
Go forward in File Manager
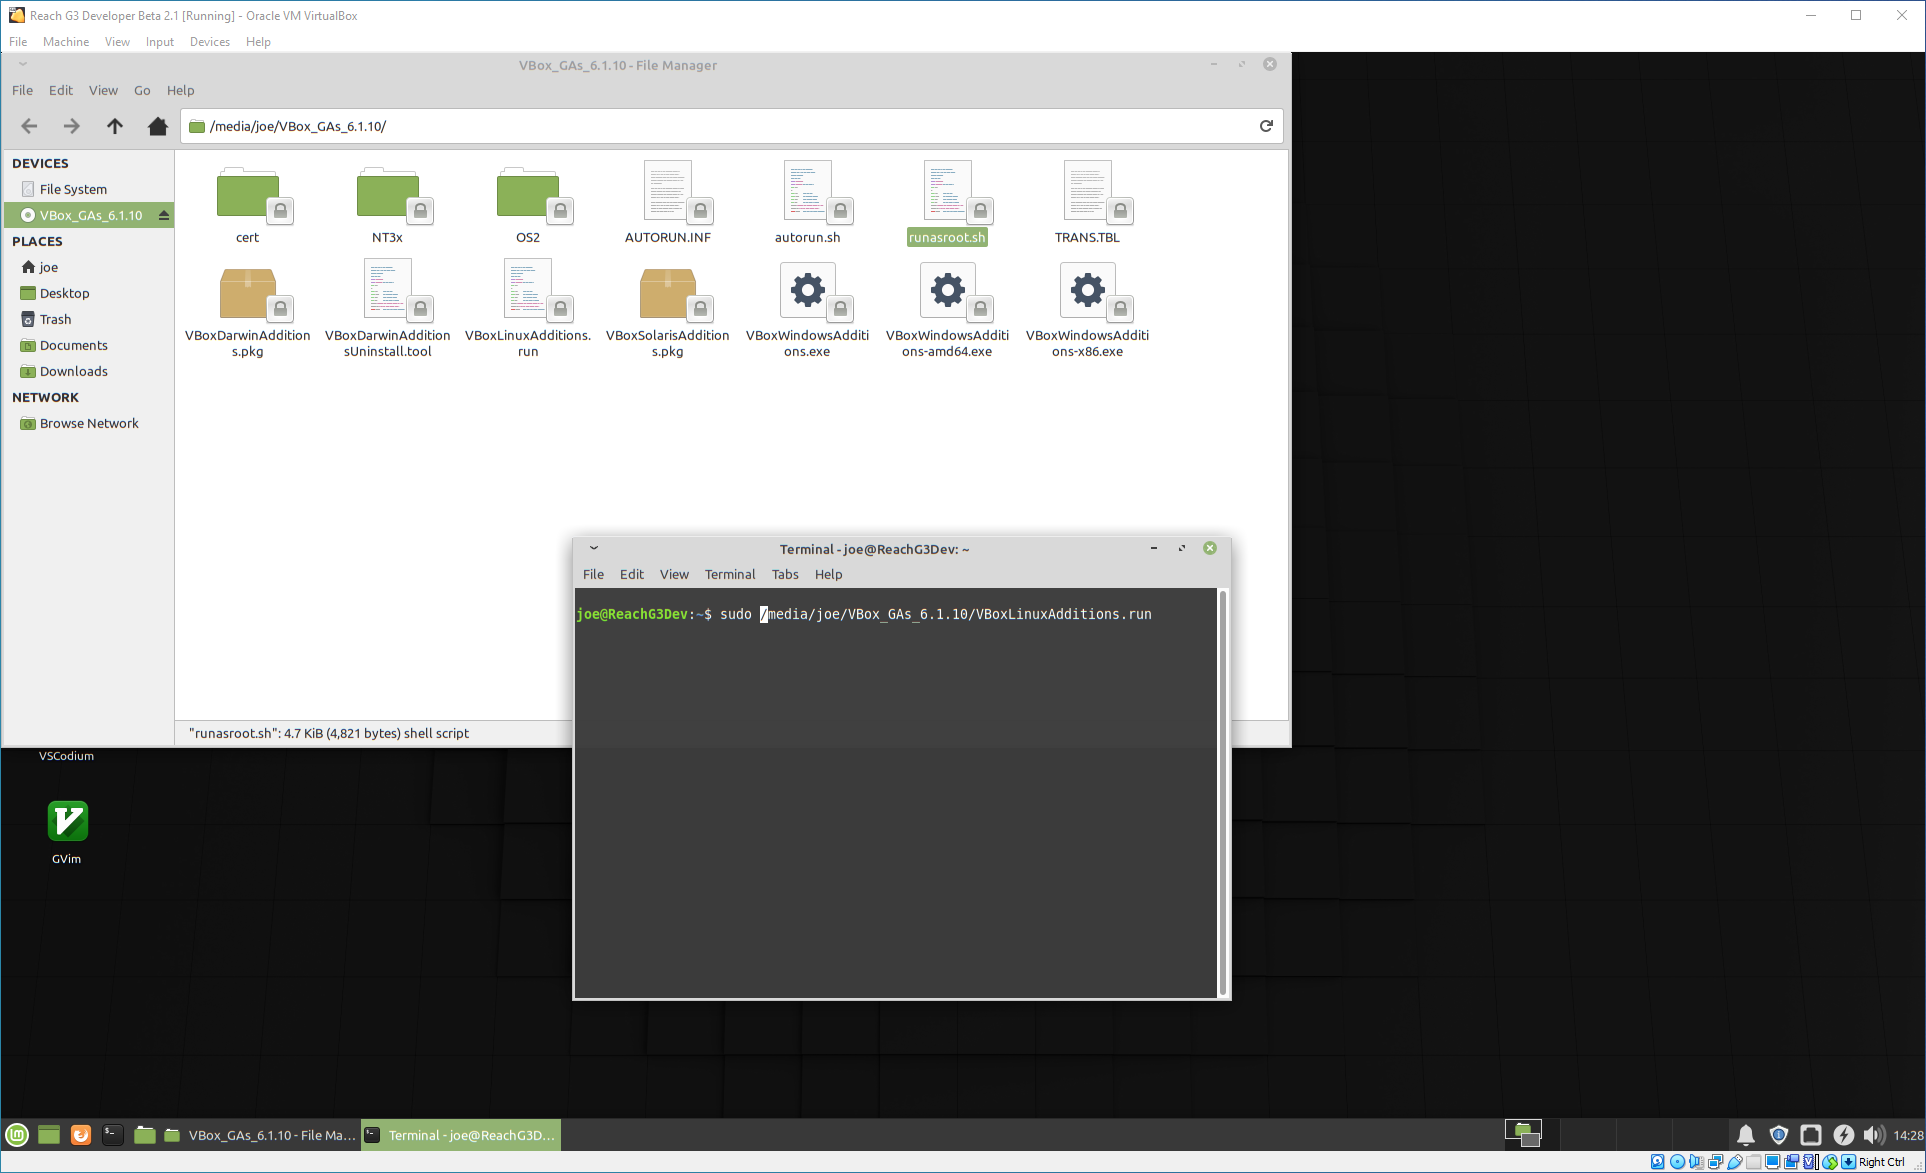pos(71,126)
